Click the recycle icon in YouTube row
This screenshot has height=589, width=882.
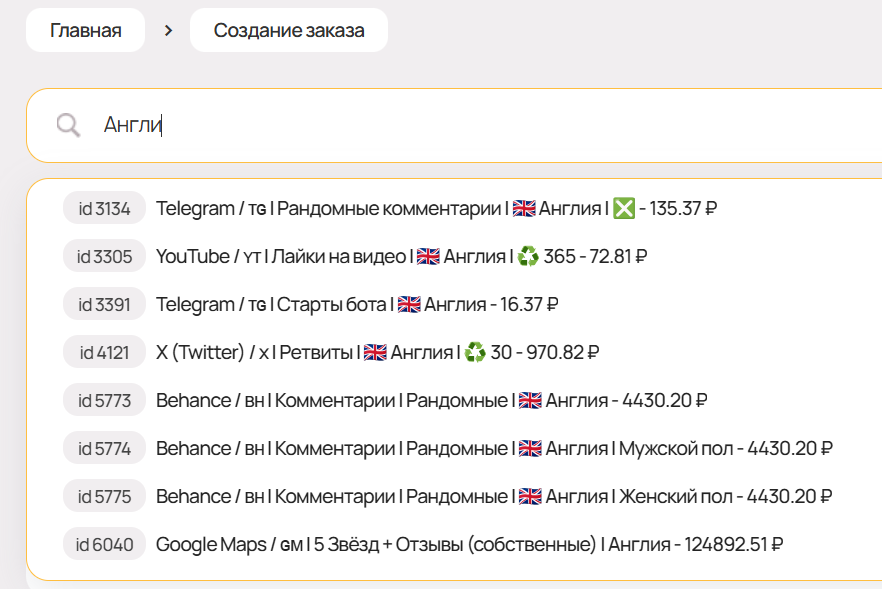(529, 257)
